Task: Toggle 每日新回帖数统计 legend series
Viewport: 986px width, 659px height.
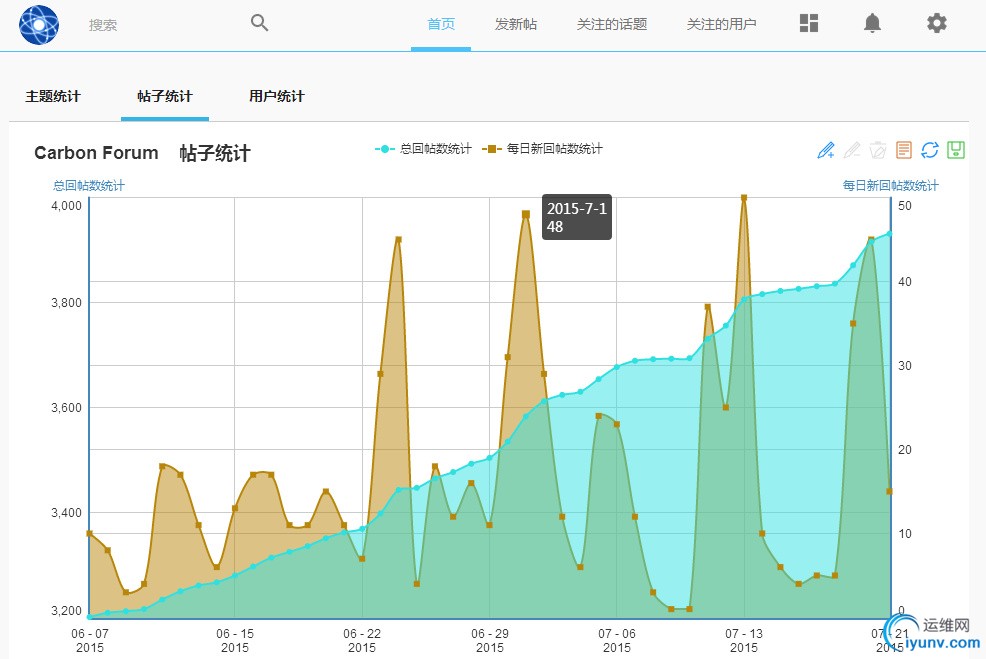Action: 542,149
